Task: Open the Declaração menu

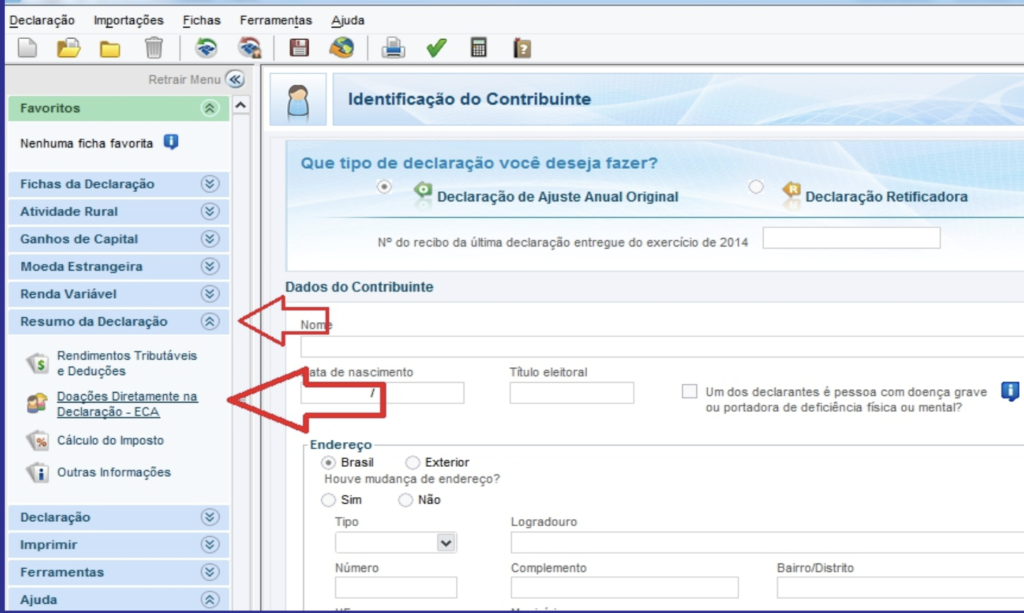Action: coord(42,20)
